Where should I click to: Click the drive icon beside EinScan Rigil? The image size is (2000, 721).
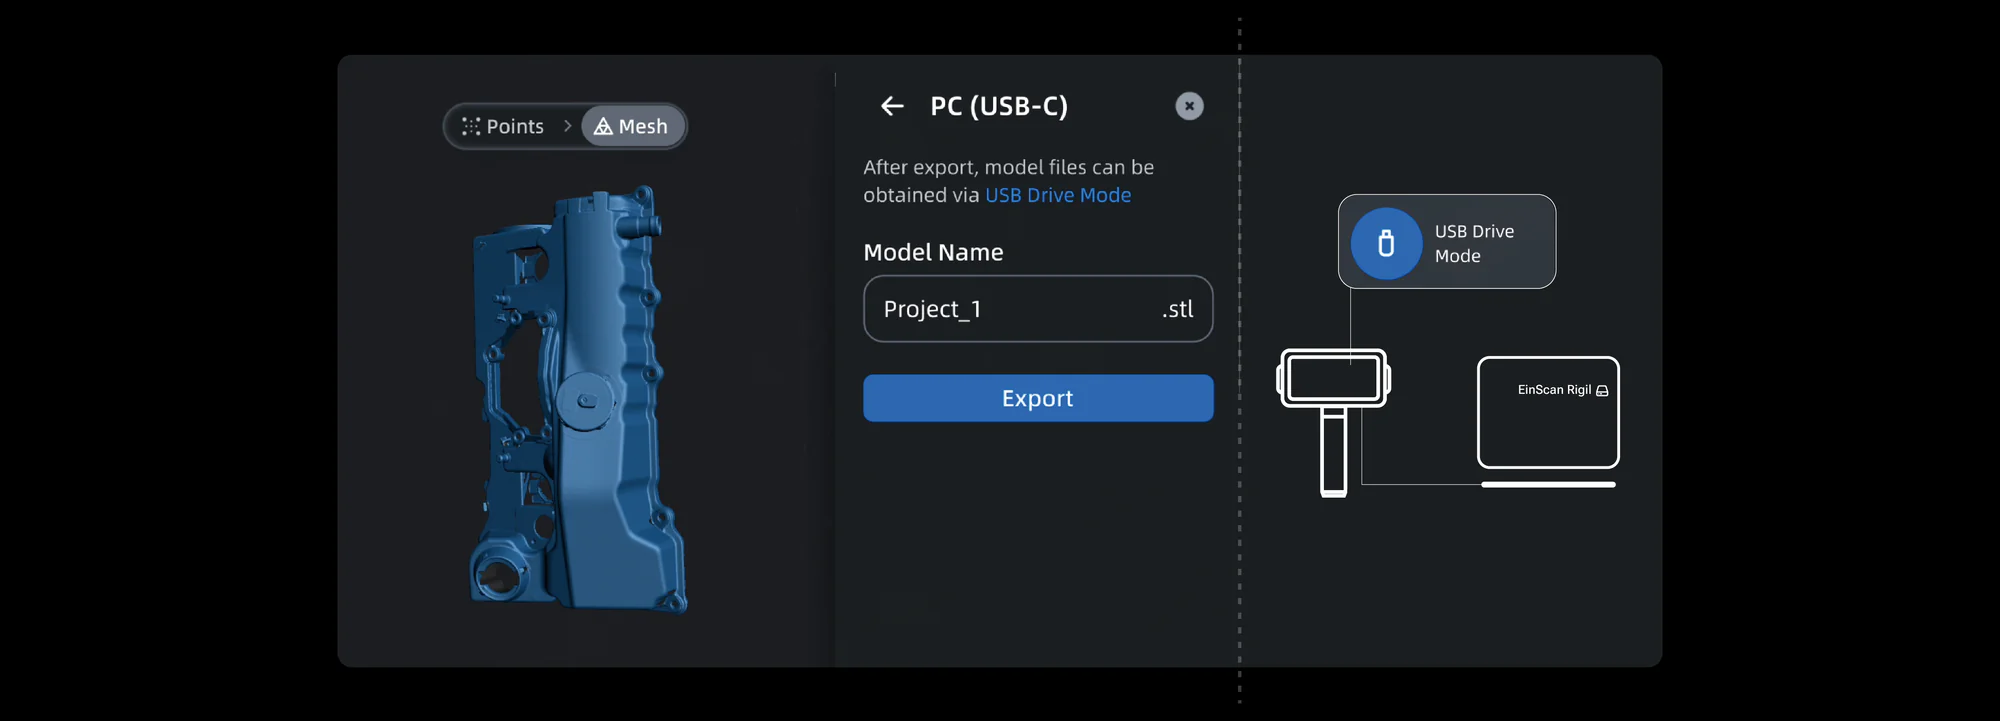pos(1602,391)
